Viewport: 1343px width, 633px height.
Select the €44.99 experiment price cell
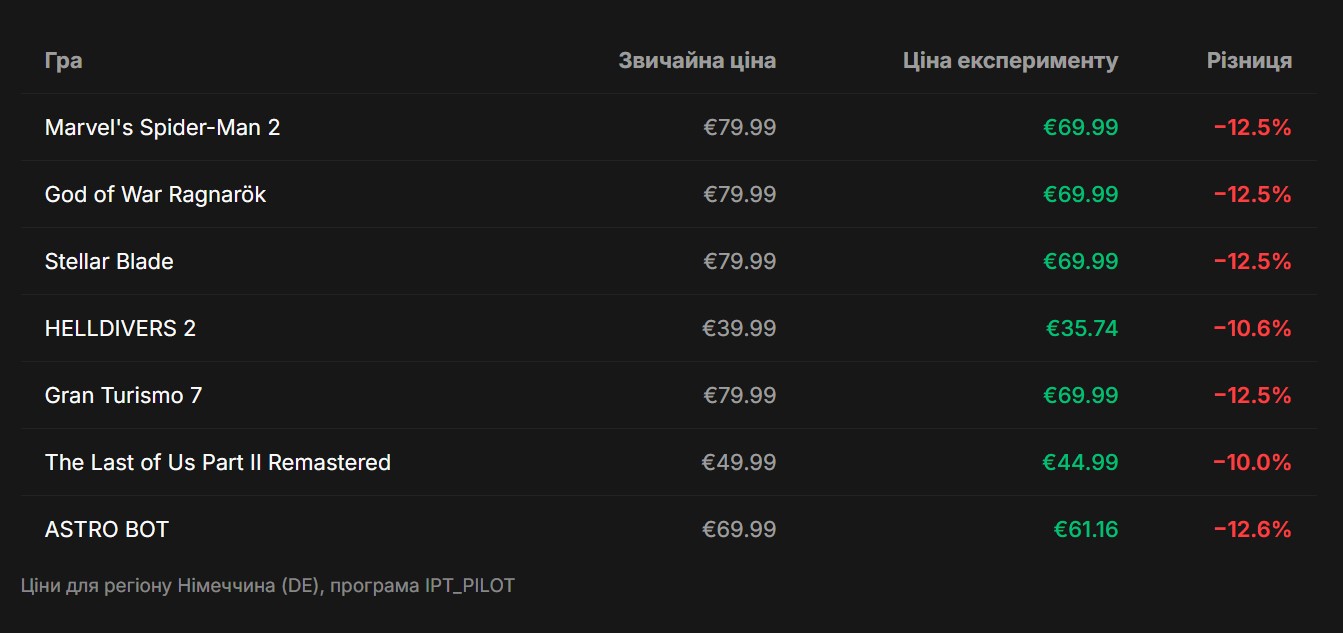click(1080, 463)
